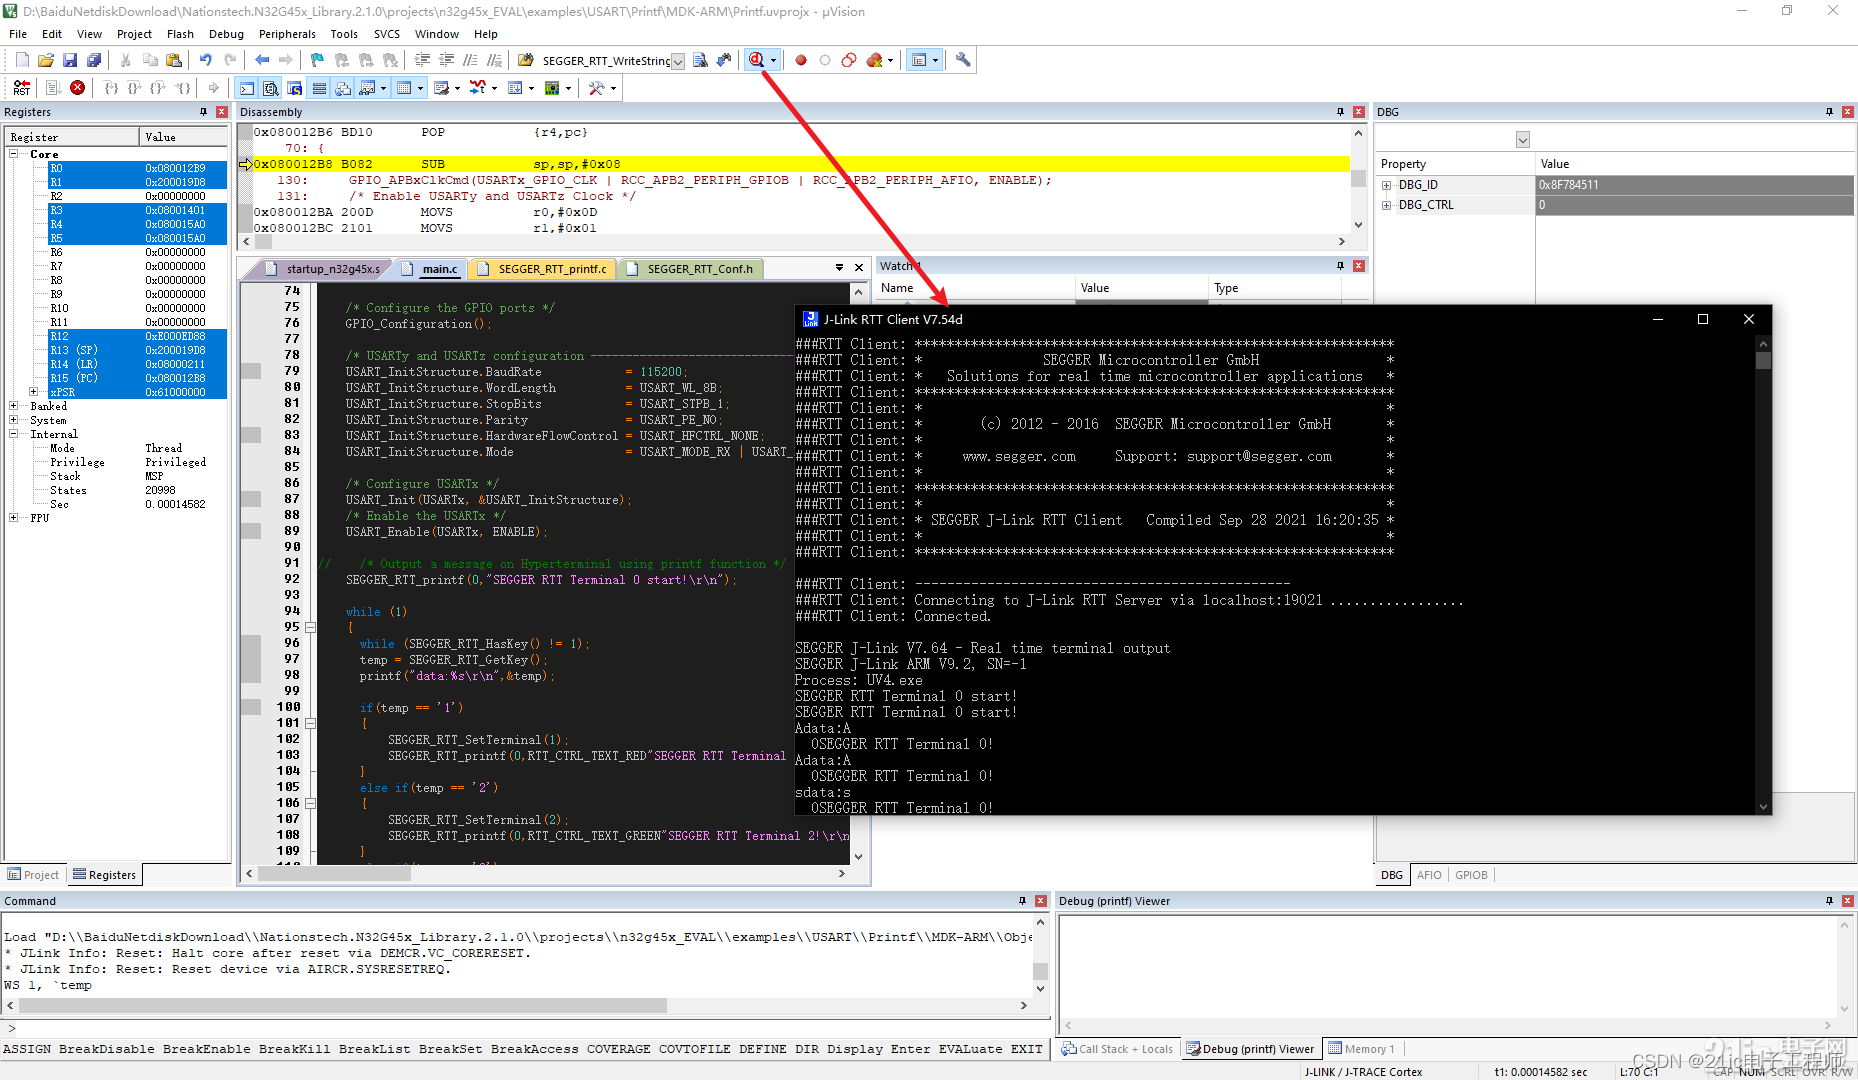Click the Analysis Windows toolbar icon
The height and width of the screenshot is (1080, 1858).
coord(478,87)
